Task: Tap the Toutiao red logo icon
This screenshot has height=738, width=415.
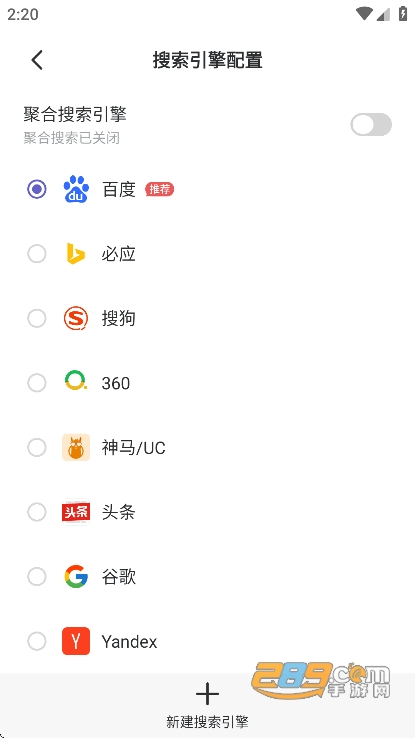Action: (x=76, y=512)
